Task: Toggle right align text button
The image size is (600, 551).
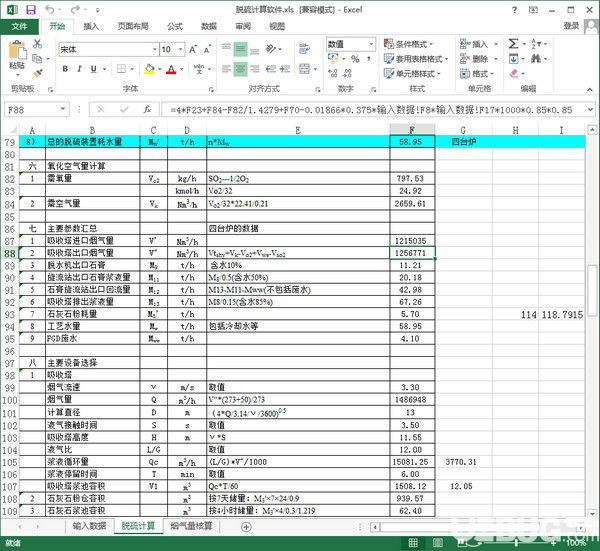Action: point(255,69)
